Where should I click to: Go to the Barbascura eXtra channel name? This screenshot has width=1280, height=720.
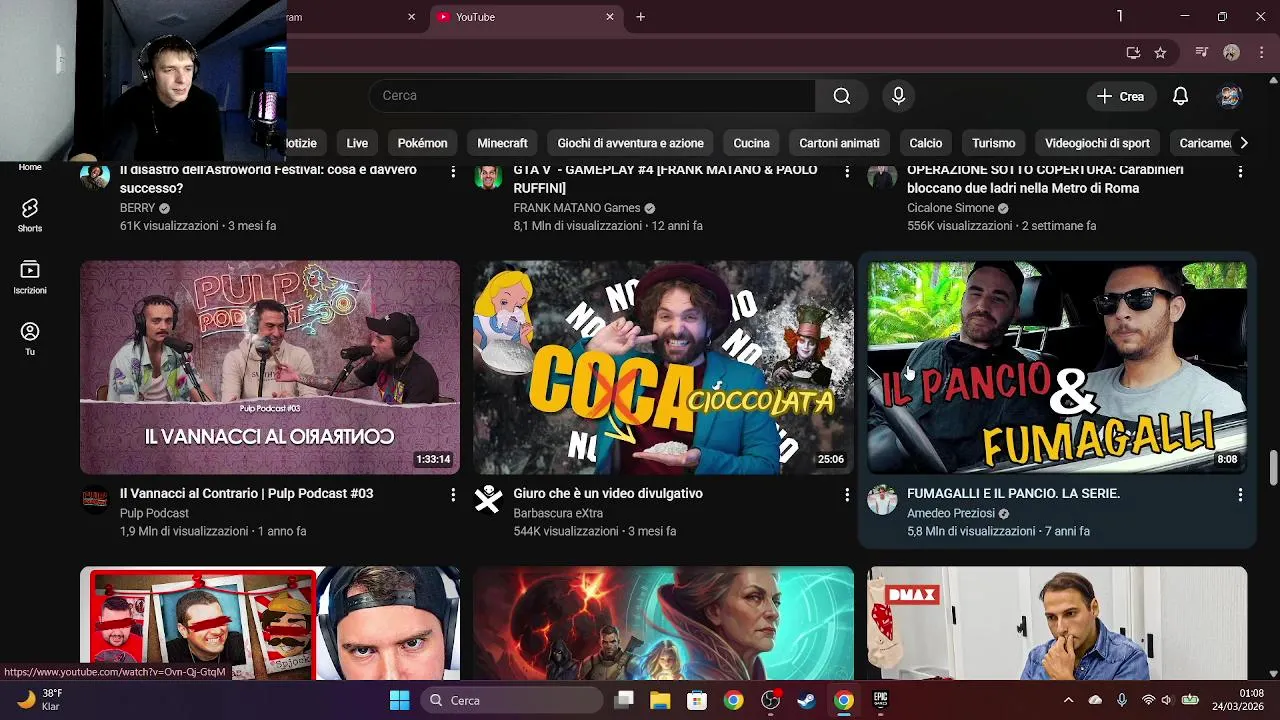(558, 513)
